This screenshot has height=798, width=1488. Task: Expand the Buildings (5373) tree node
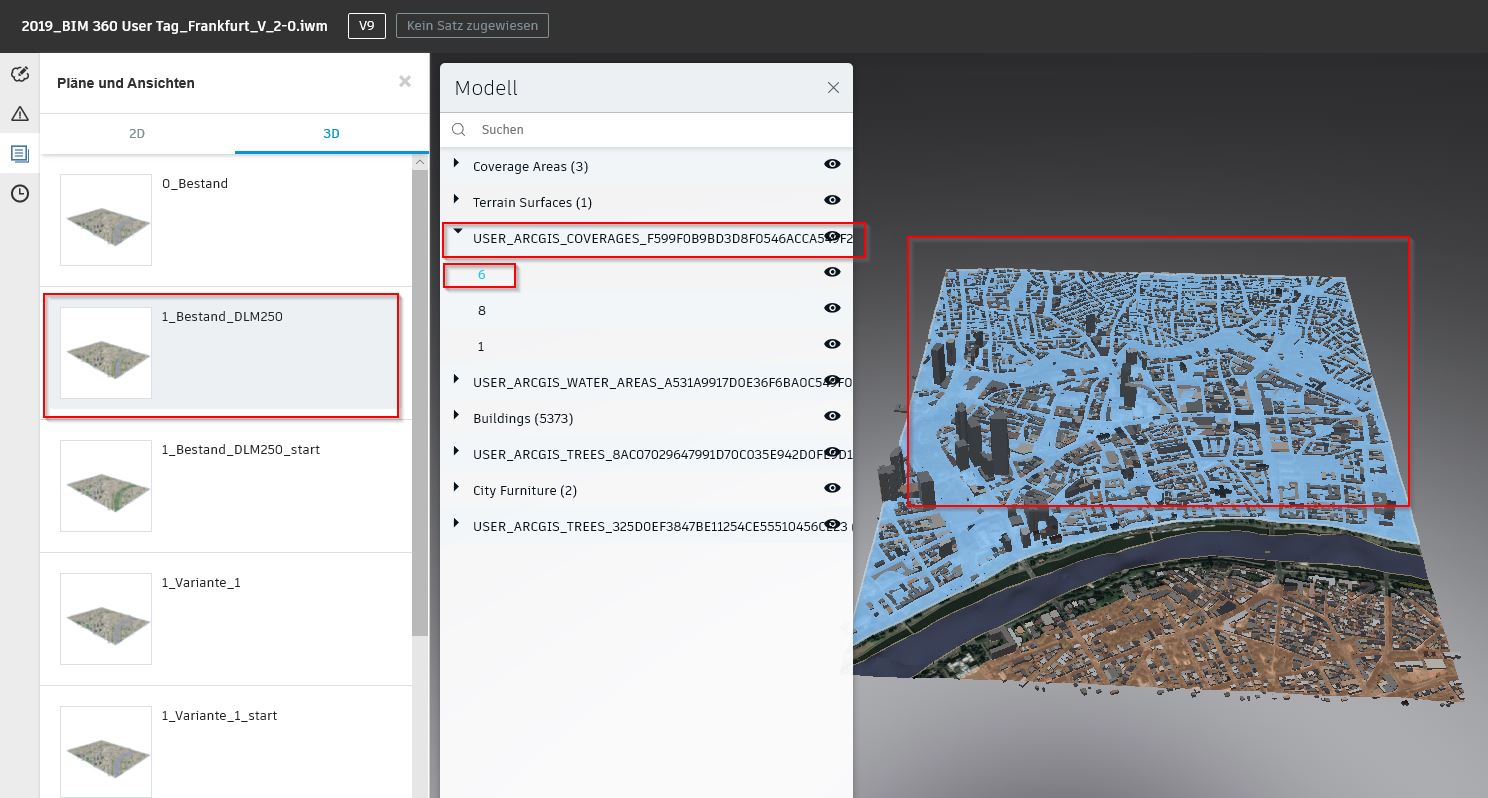click(456, 417)
